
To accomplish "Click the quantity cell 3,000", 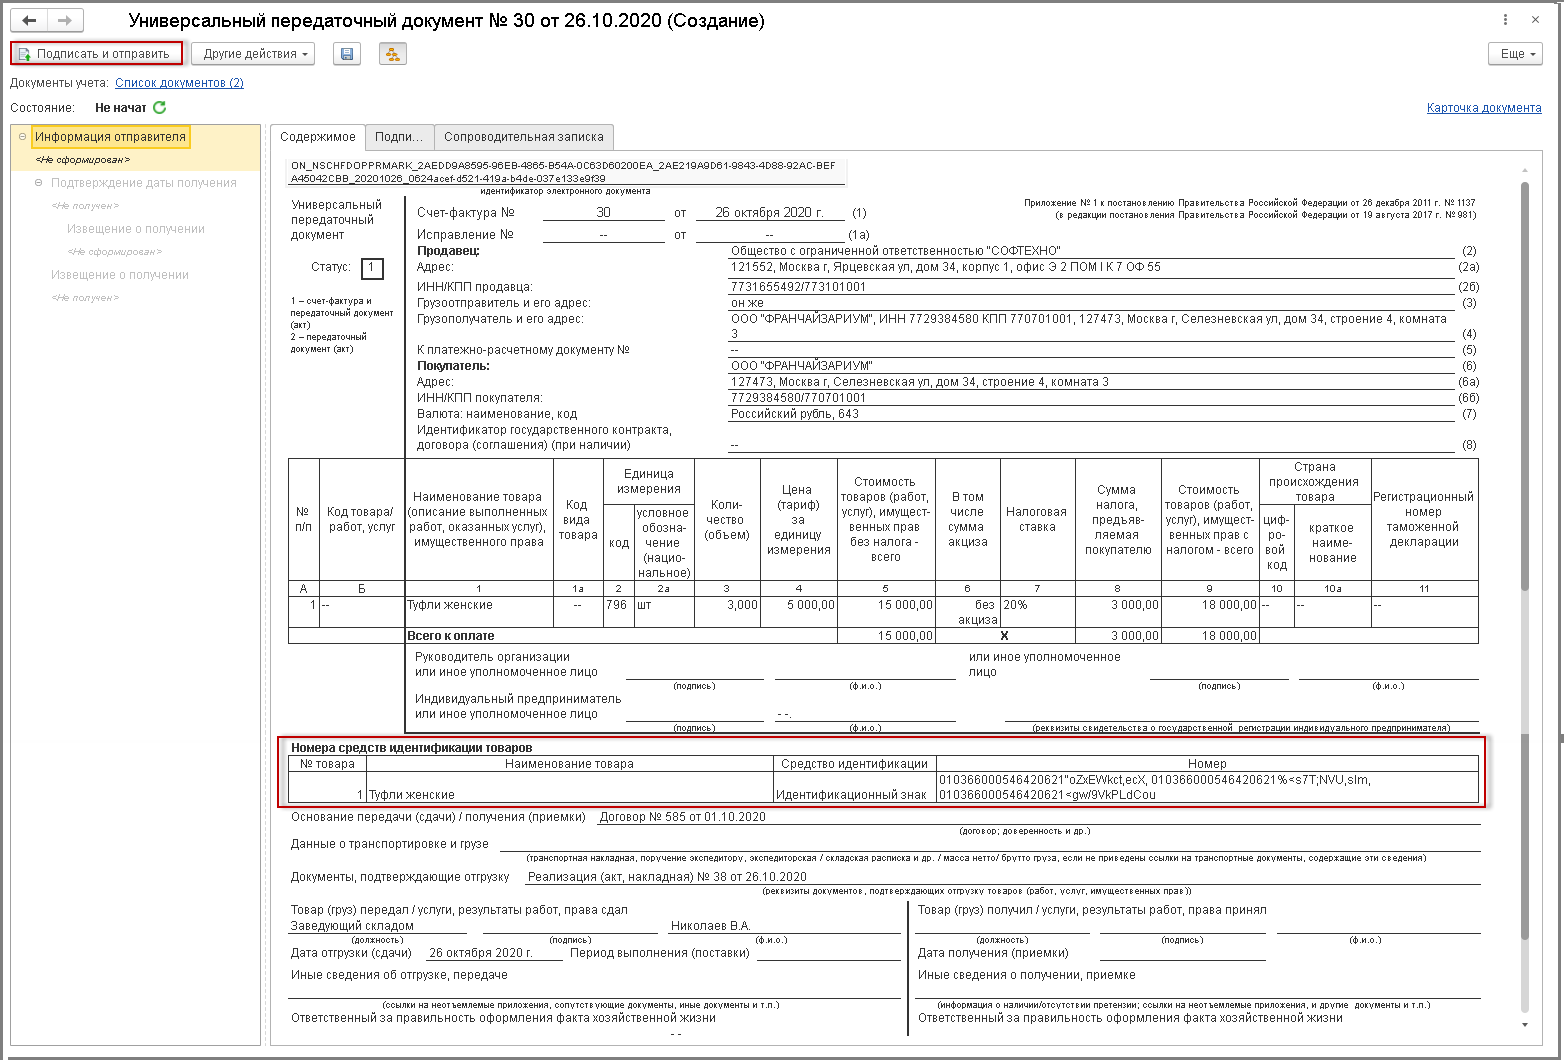I will [727, 612].
